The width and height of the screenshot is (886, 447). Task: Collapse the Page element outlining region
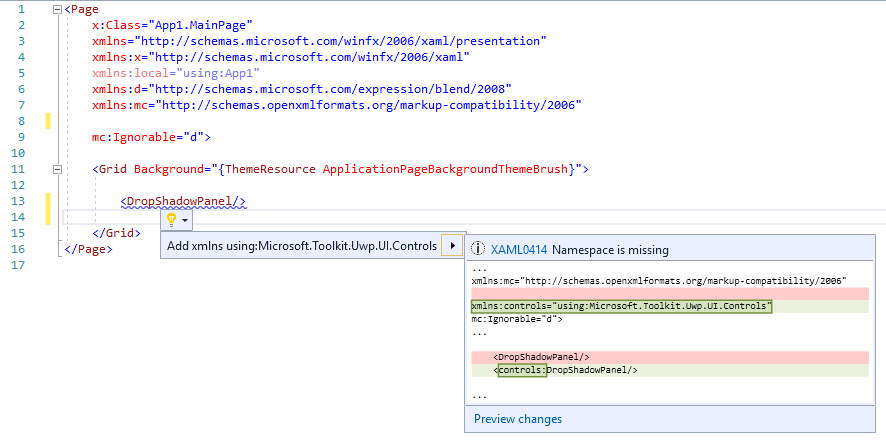[x=56, y=9]
